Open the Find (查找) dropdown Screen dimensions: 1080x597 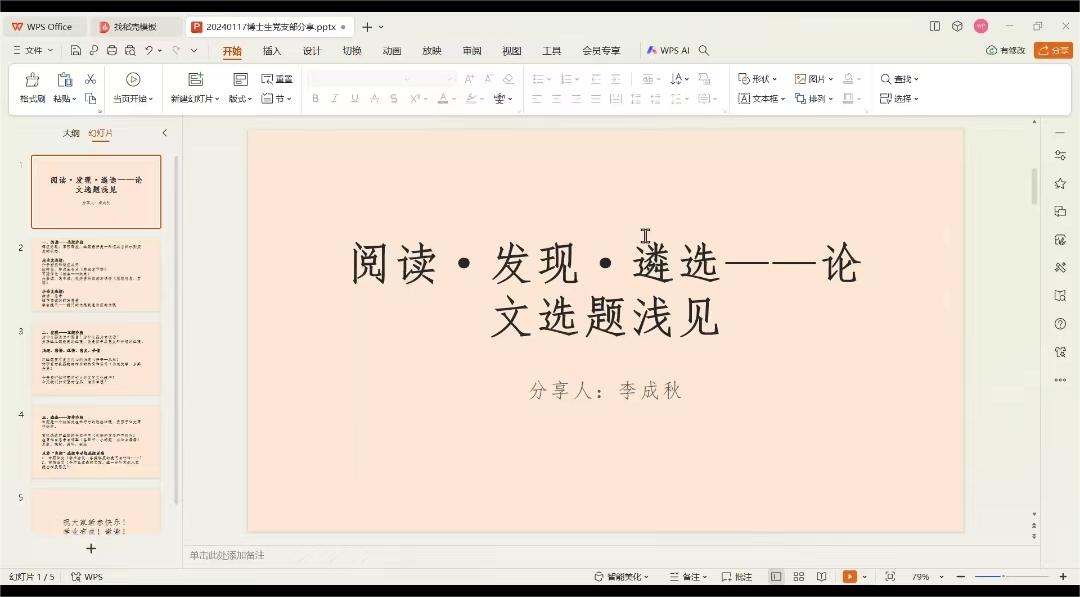tap(900, 79)
